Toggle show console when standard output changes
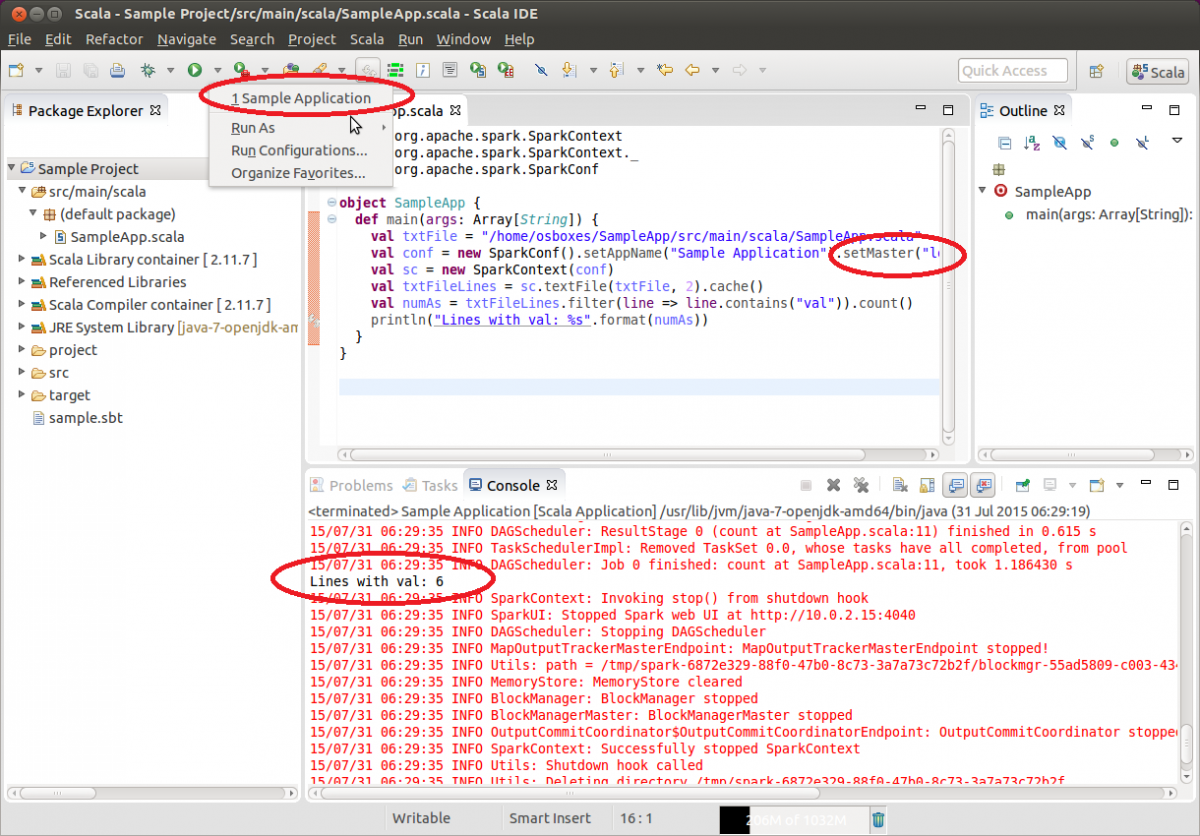The image size is (1200, 836). click(x=956, y=485)
